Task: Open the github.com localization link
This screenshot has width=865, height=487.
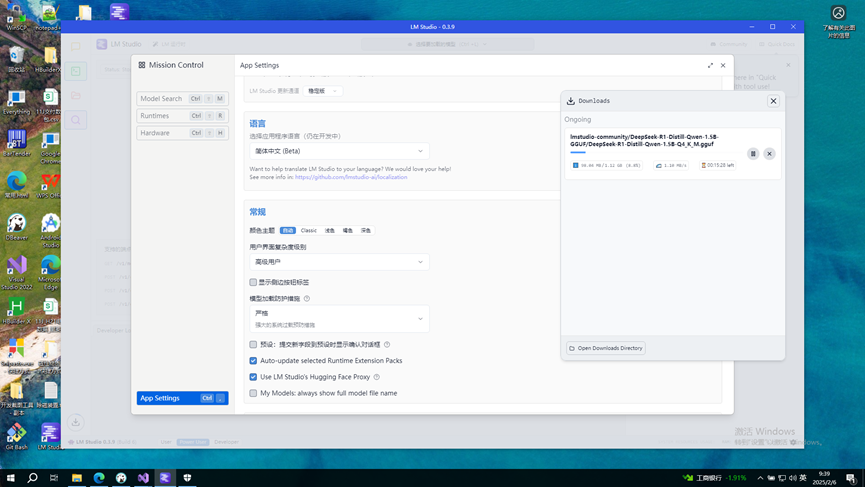Action: tap(351, 177)
